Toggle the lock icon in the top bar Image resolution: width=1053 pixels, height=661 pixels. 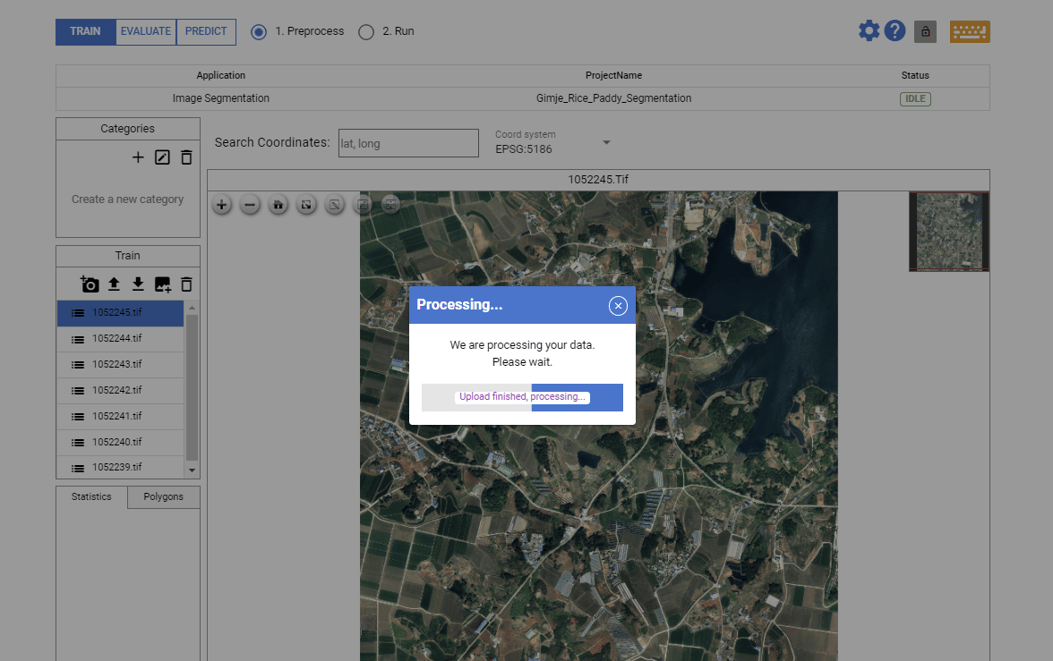tap(925, 31)
